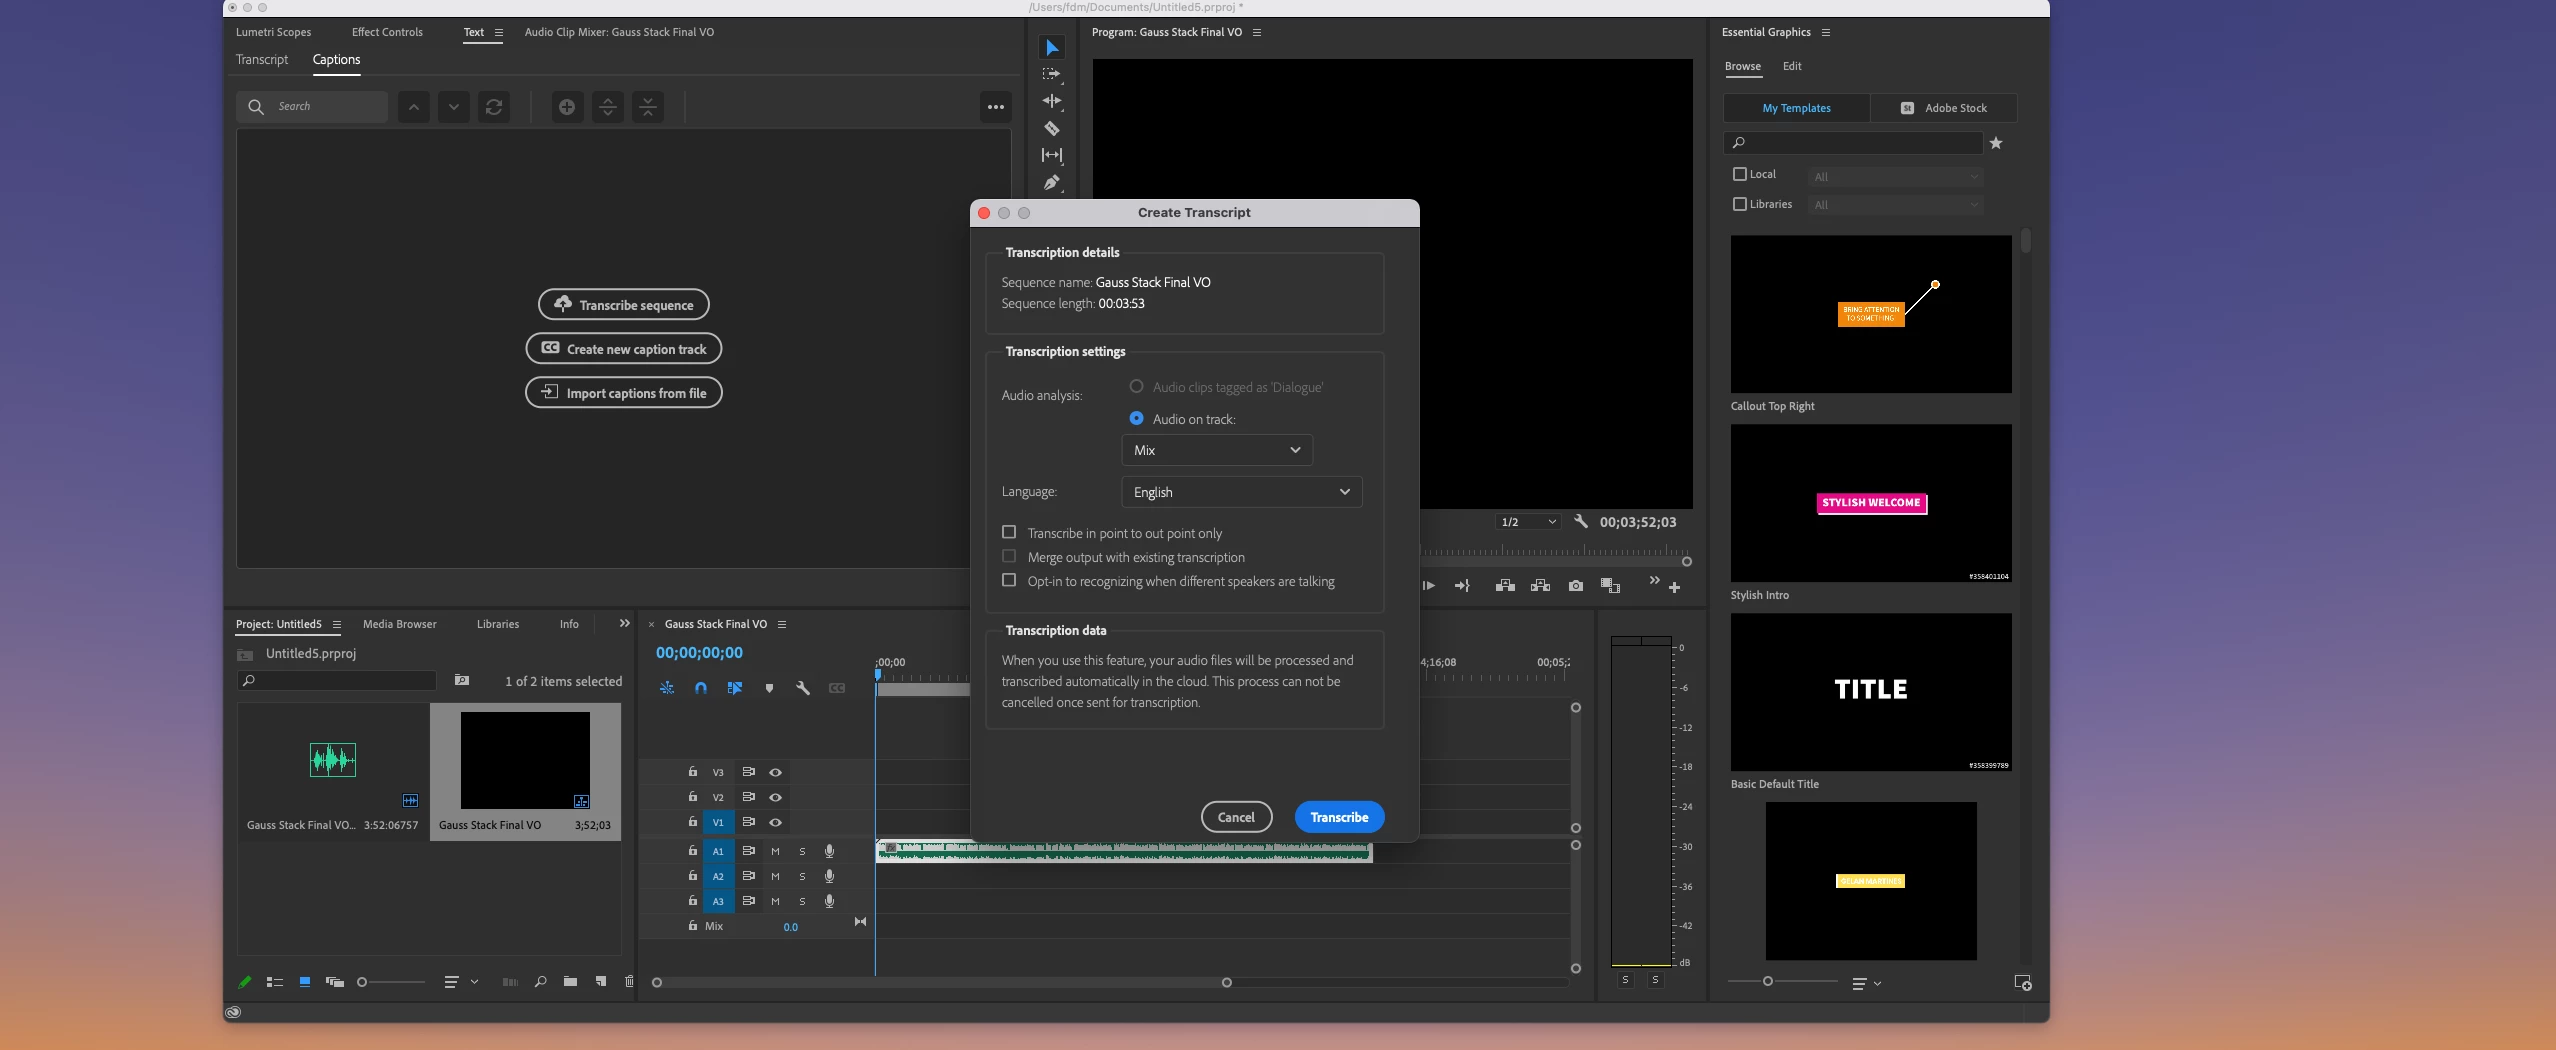Viewport: 2556px width, 1050px height.
Task: Tick the Local checkbox in Essential Graphics
Action: click(1740, 174)
